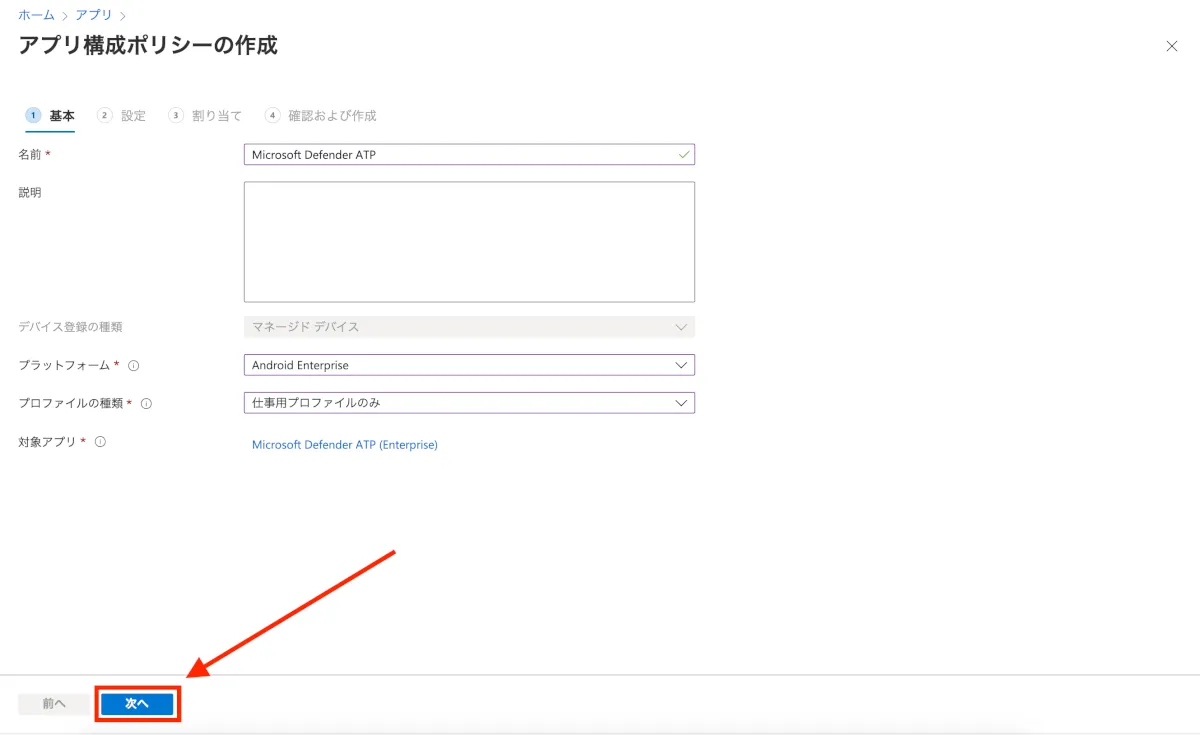This screenshot has width=1200, height=735.
Task: Open the 確認および作成 step tab
Action: tap(321, 116)
